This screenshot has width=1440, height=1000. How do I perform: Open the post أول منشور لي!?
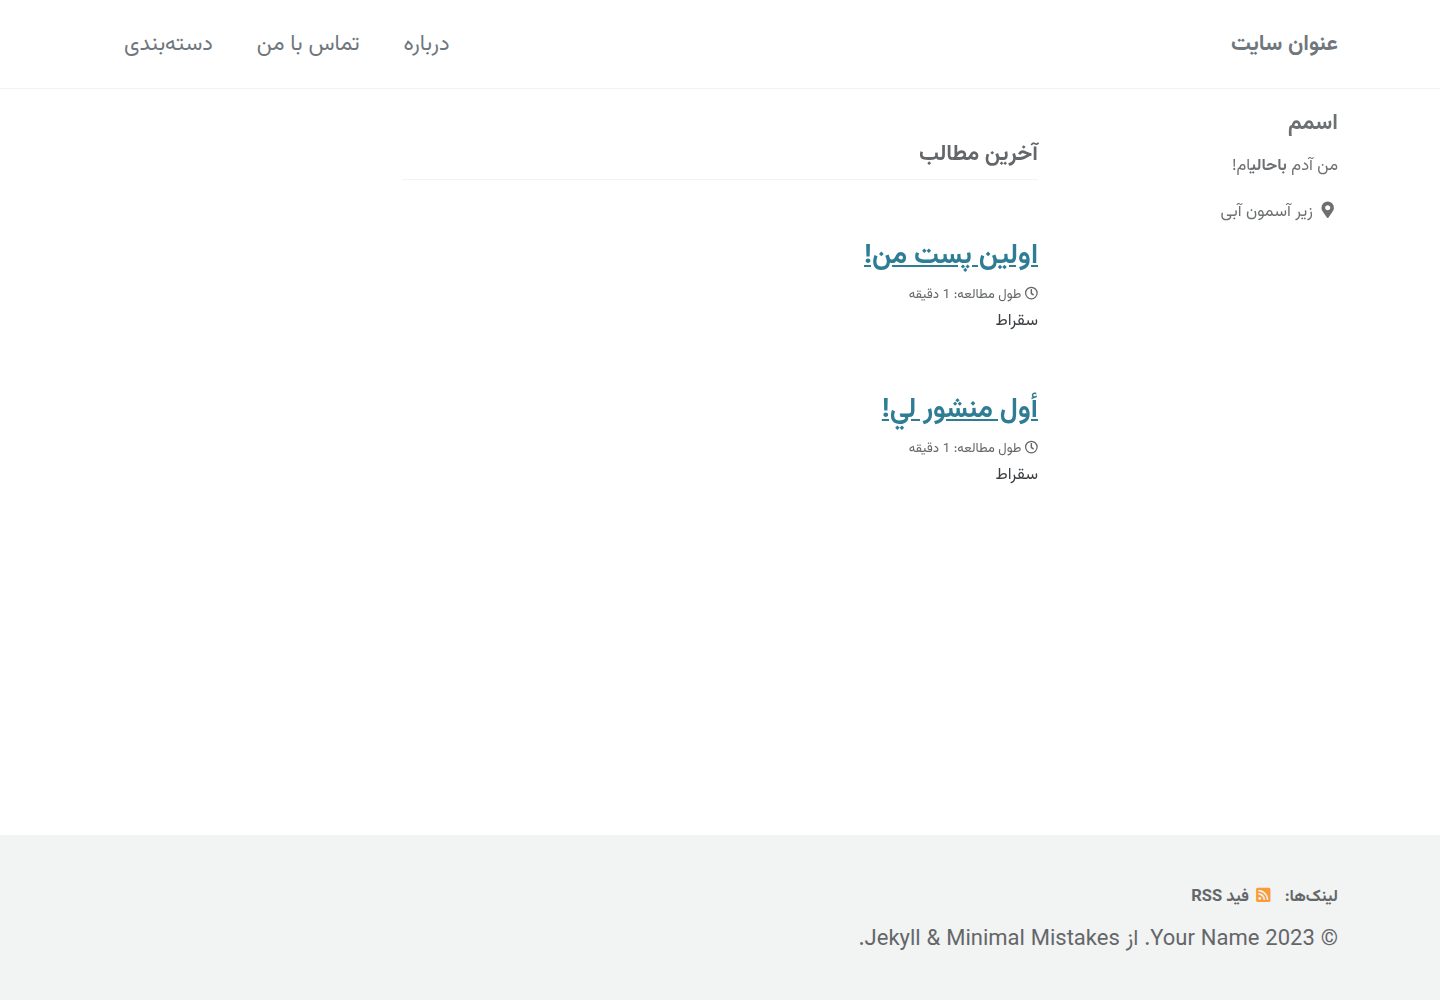pyautogui.click(x=960, y=410)
